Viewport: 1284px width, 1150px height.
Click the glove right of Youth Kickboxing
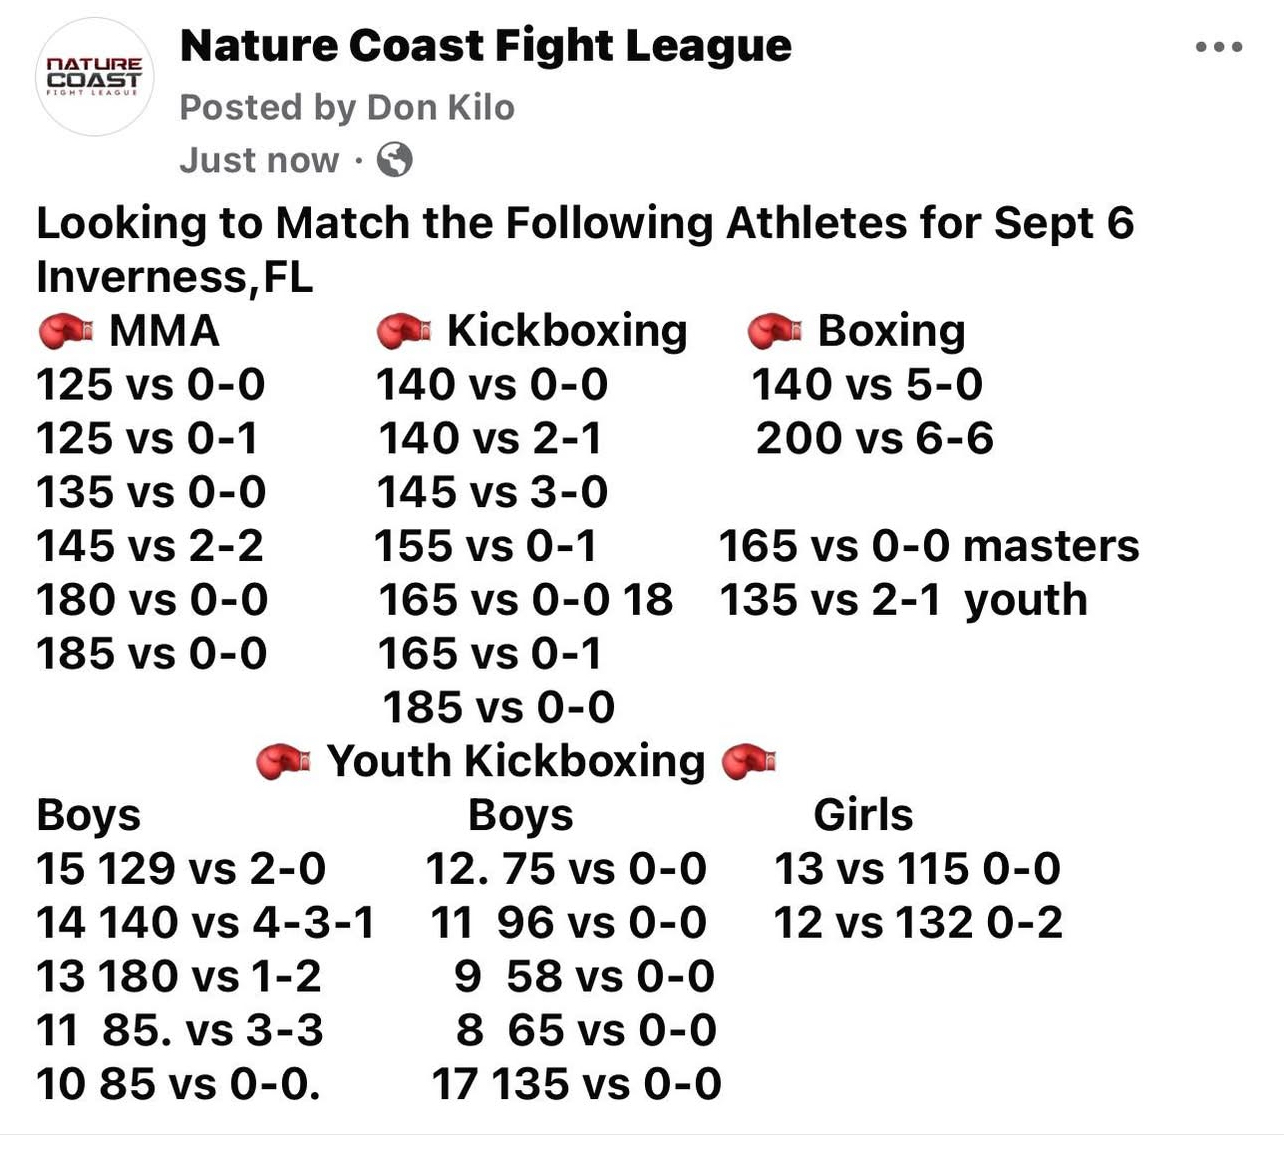click(x=749, y=762)
